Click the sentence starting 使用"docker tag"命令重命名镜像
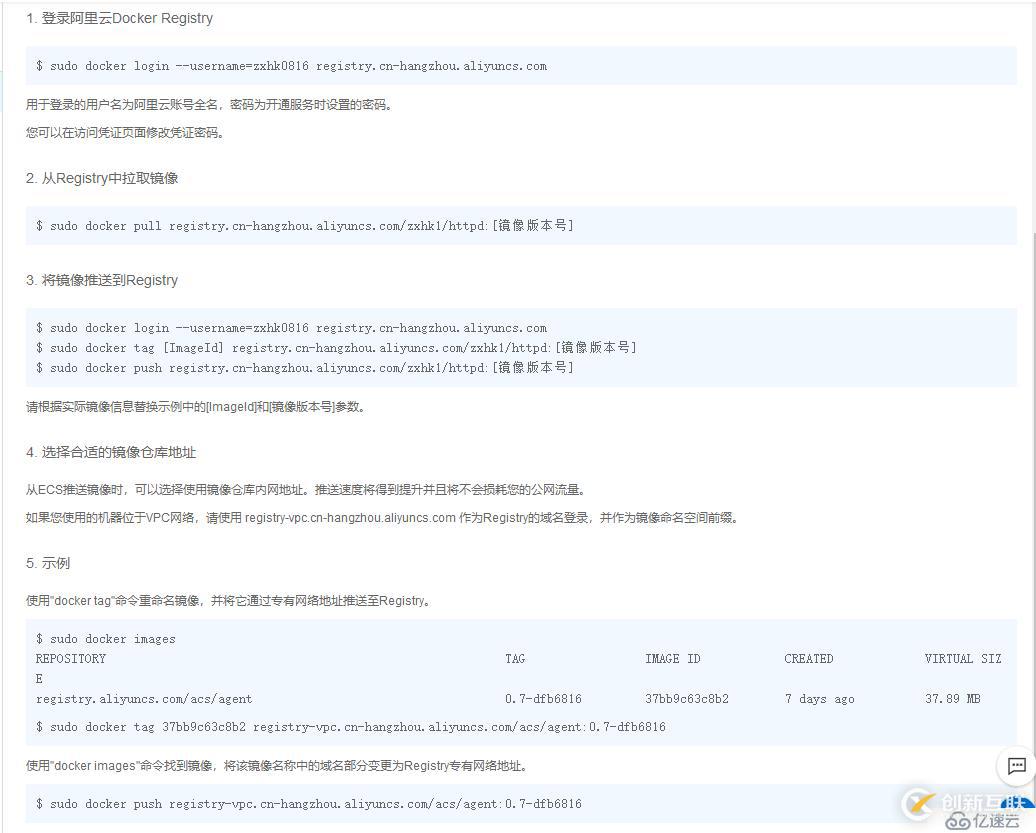 [x=229, y=600]
